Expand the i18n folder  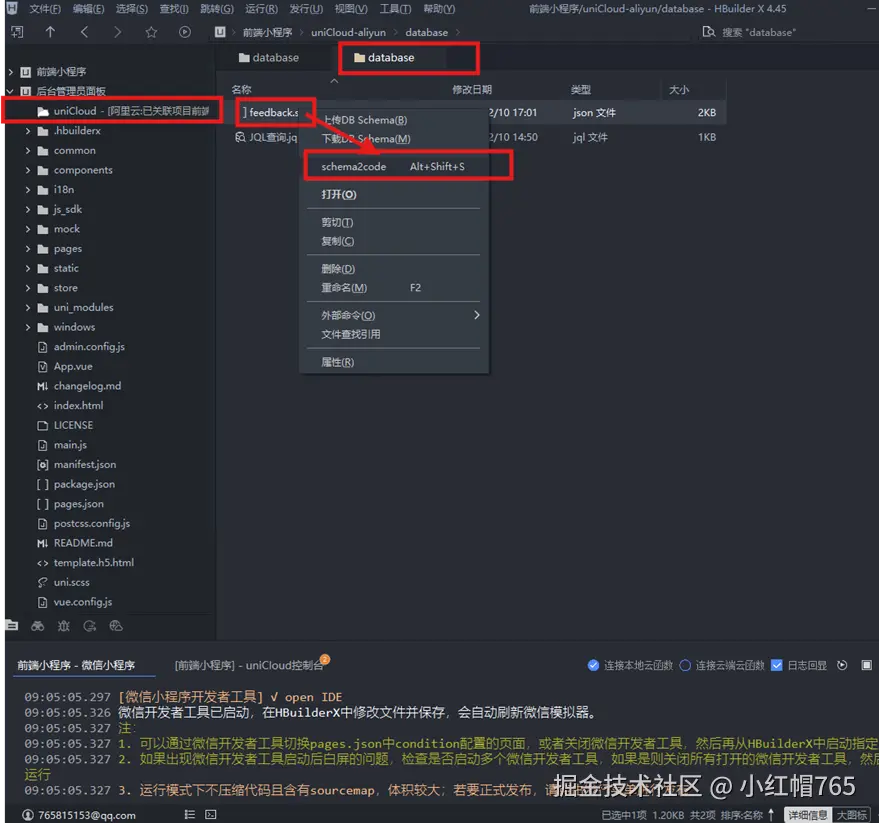[x=27, y=189]
